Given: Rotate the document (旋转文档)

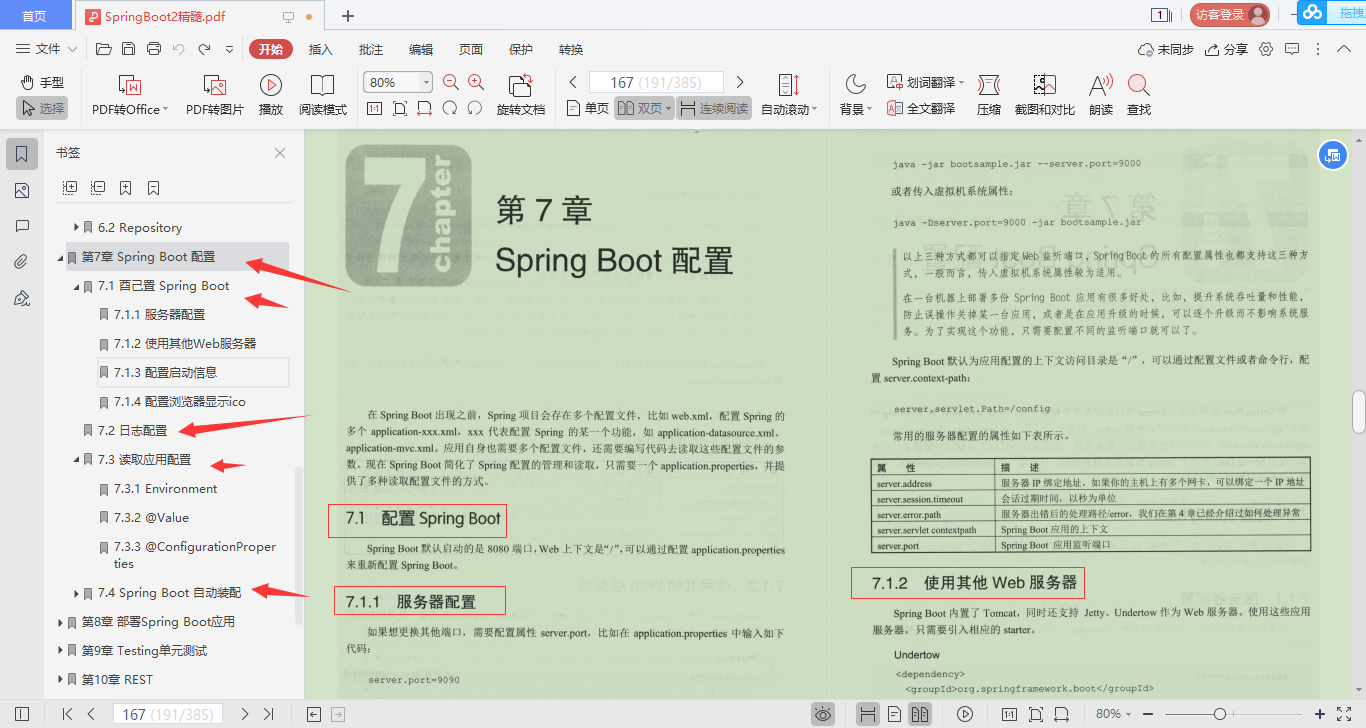Looking at the screenshot, I should pos(521,96).
